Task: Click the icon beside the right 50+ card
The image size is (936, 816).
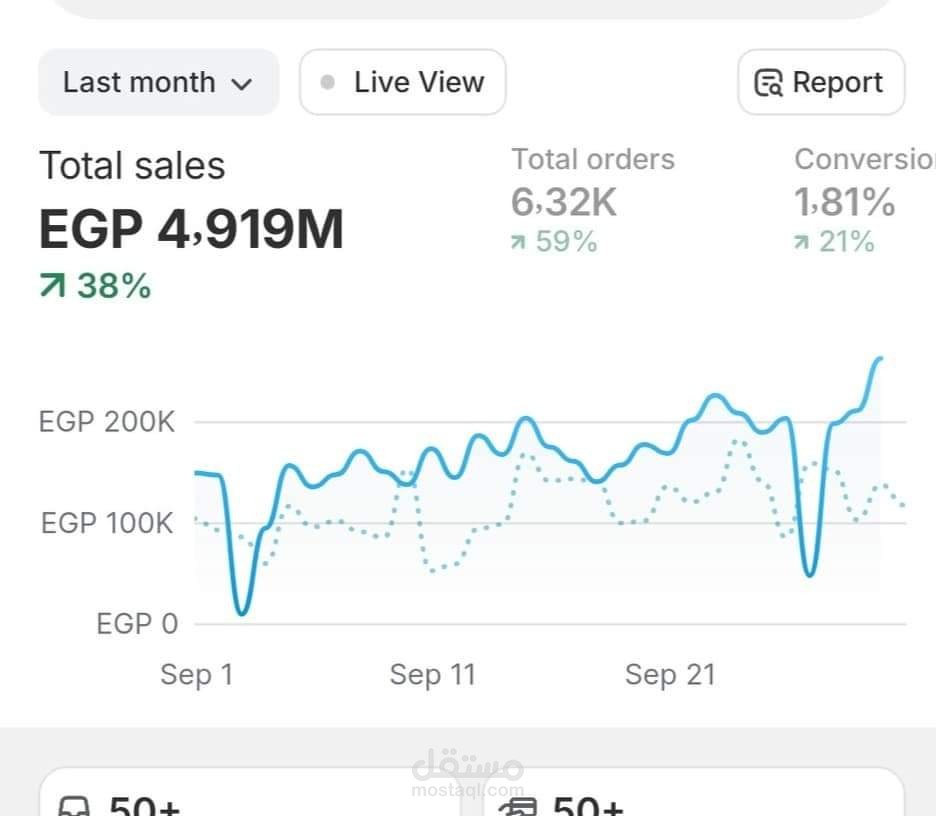Action: 518,807
